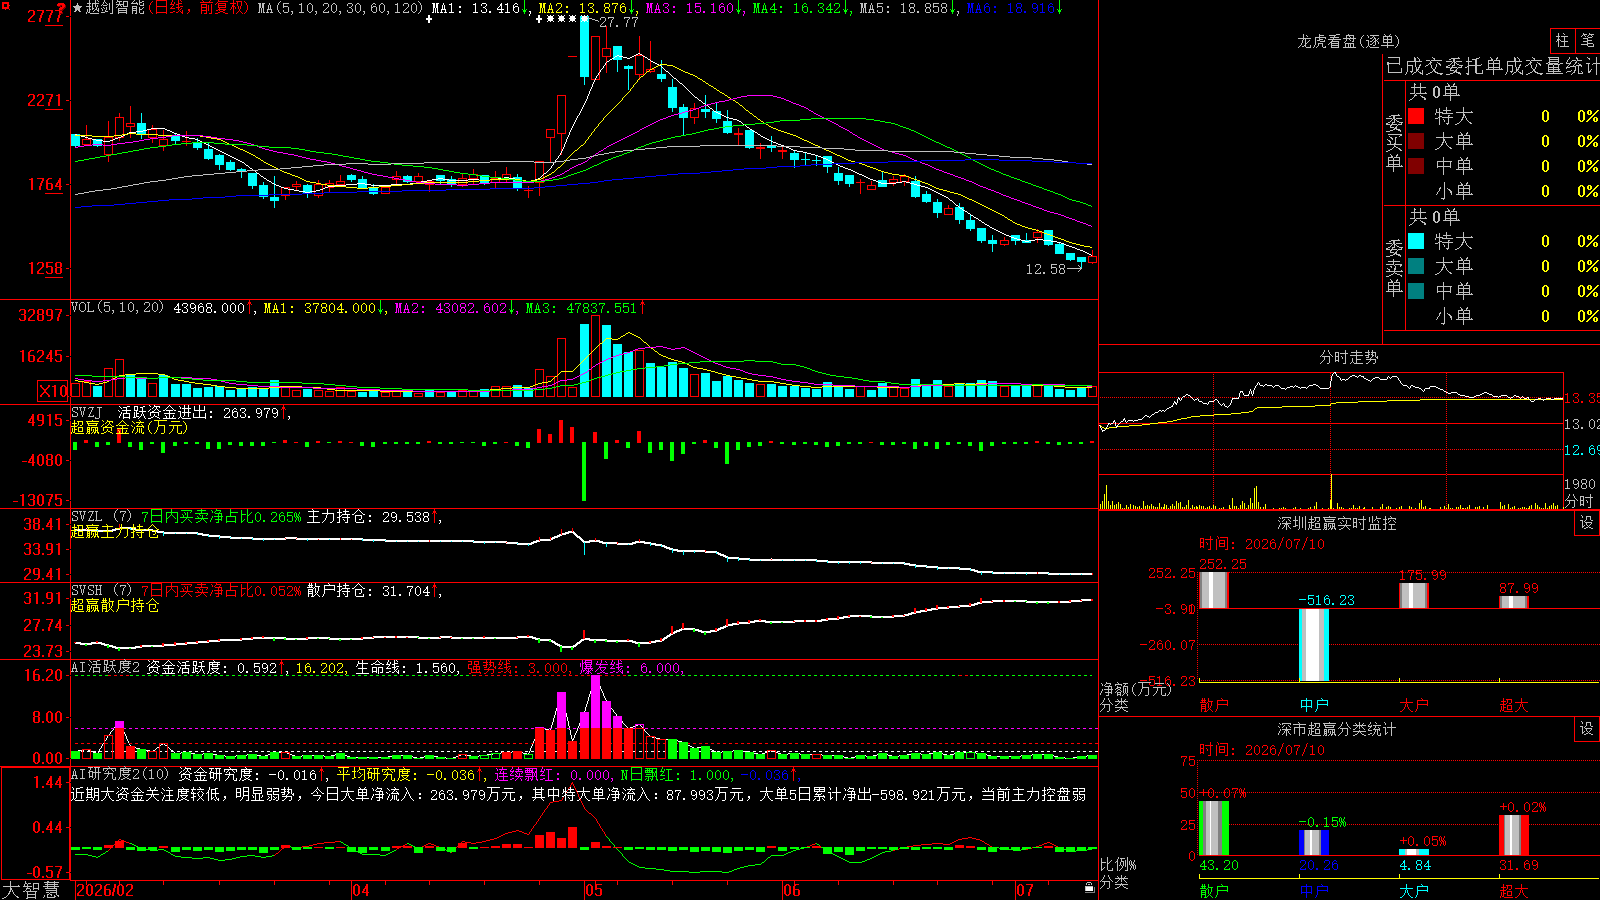The image size is (1600, 900).
Task: Click the 超大 bar labeled 87.99
Action: tap(1514, 602)
